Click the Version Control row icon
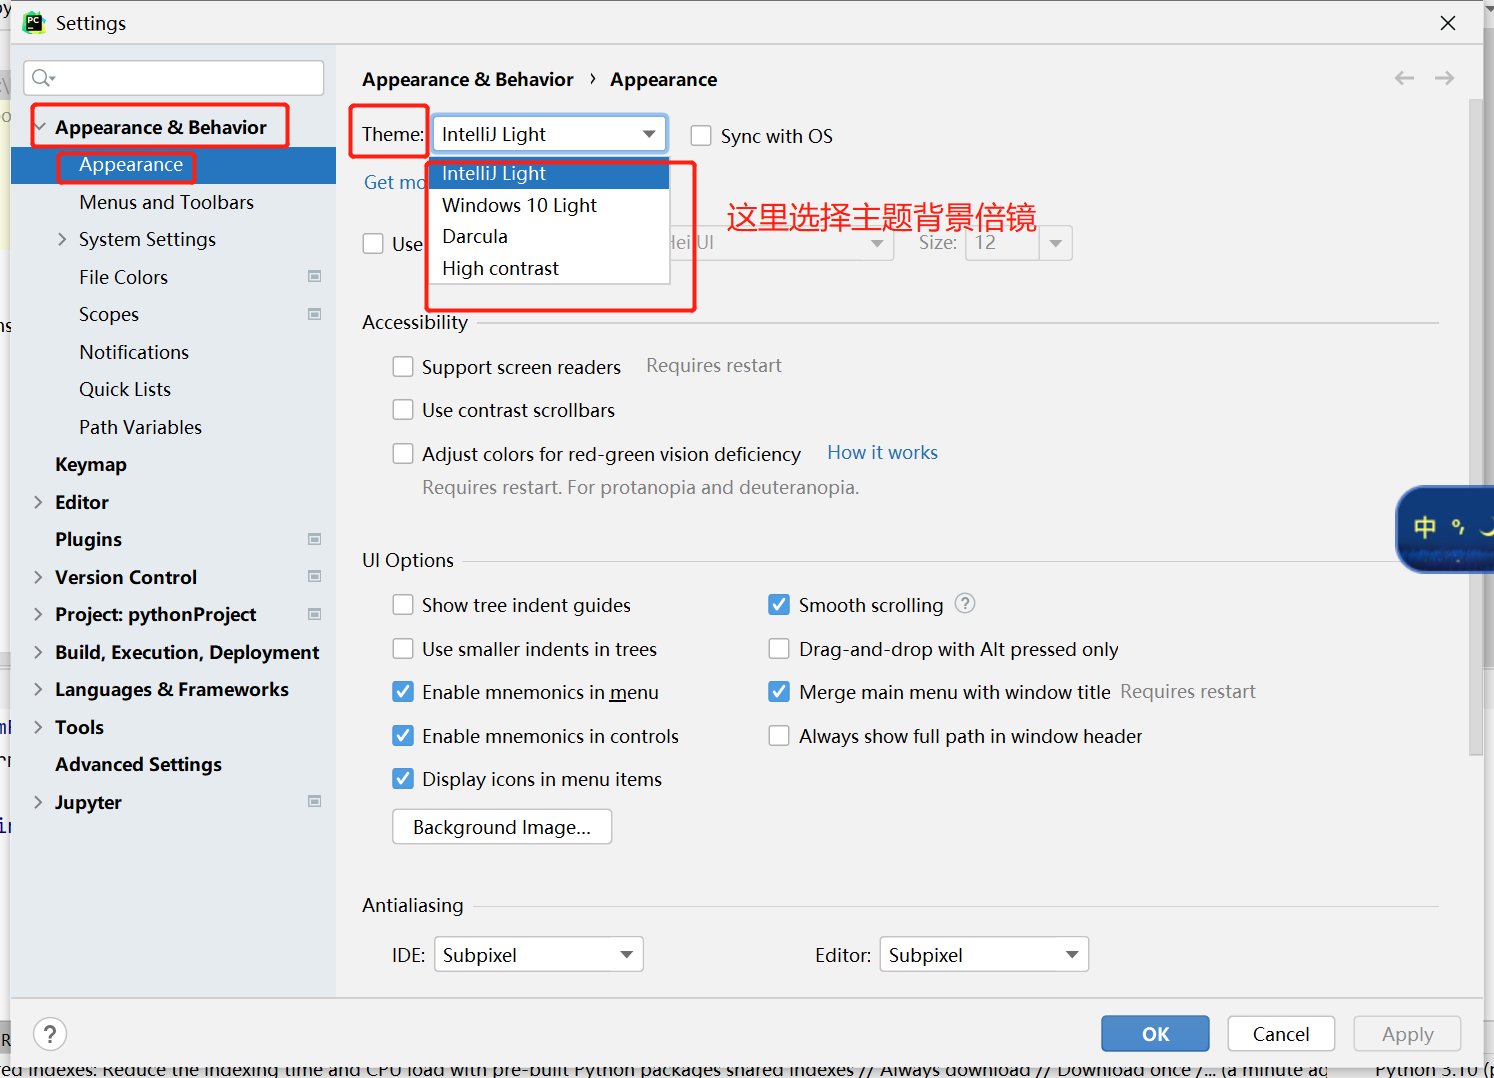Screen dimensions: 1494x1078 (315, 577)
